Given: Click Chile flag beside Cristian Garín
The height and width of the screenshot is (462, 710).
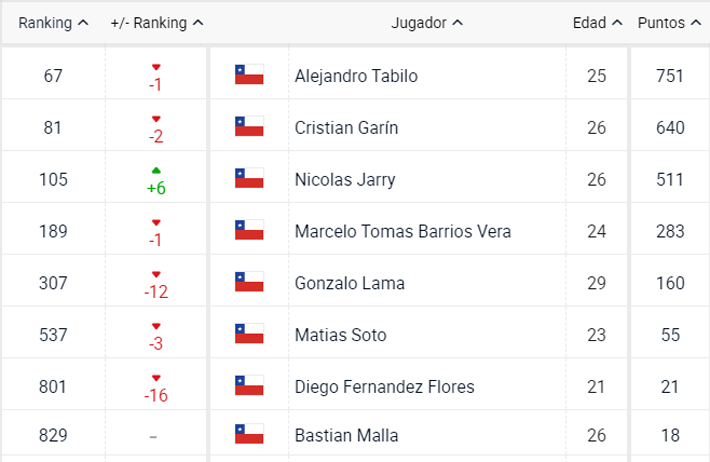Looking at the screenshot, I should pos(249,126).
